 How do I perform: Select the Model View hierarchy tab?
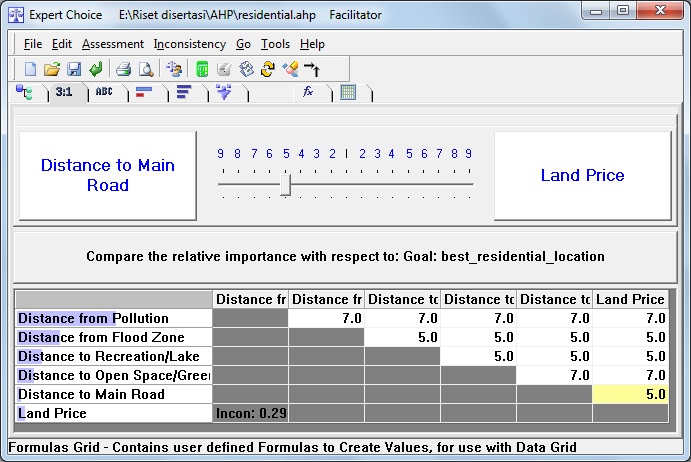pyautogui.click(x=26, y=92)
